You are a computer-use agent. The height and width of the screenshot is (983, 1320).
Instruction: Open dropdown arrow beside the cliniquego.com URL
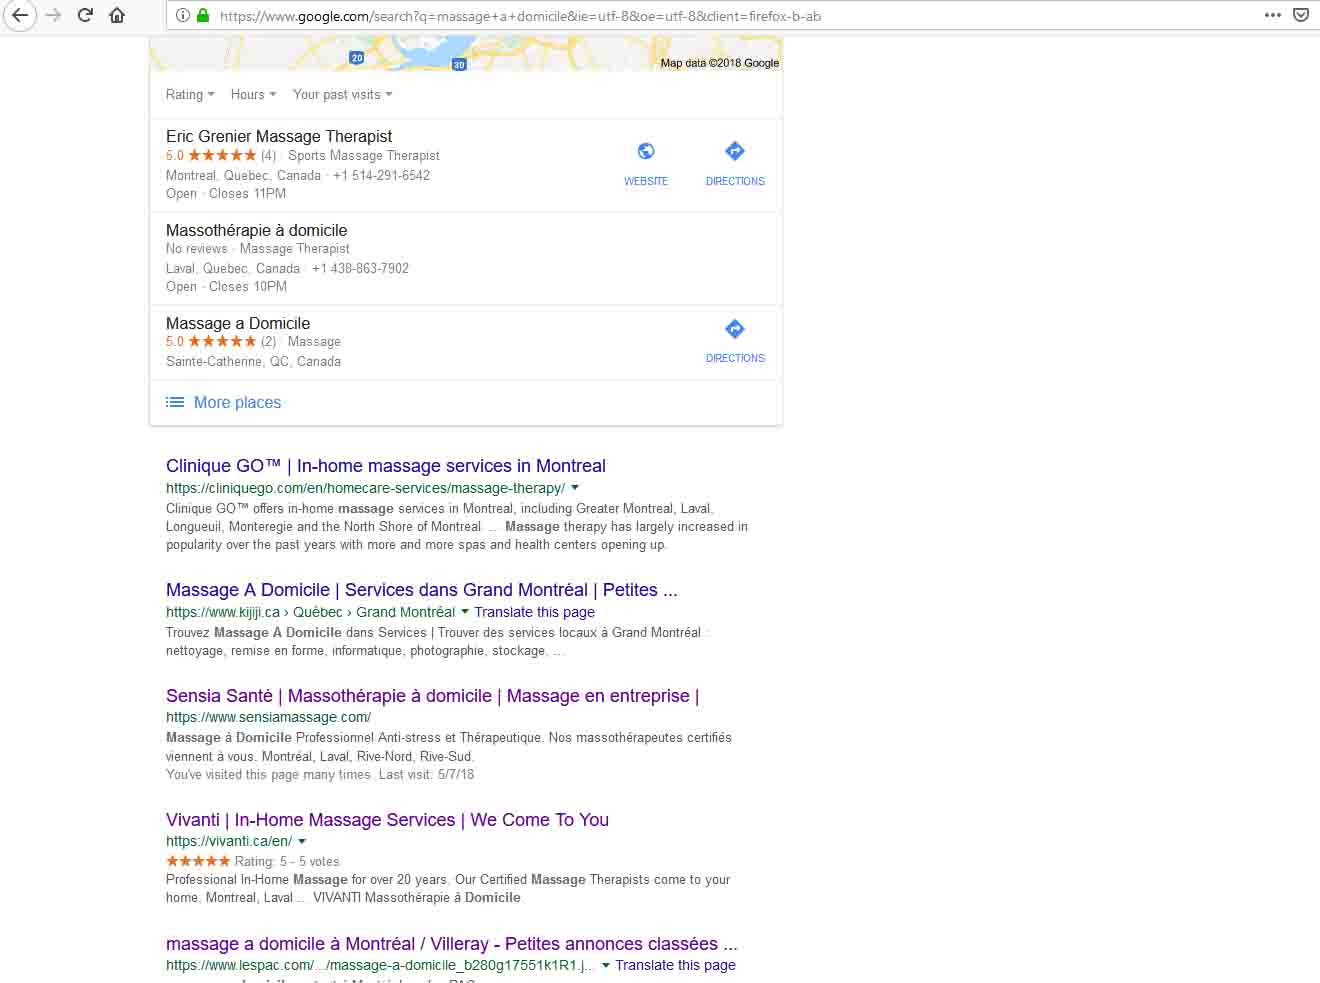(x=575, y=488)
